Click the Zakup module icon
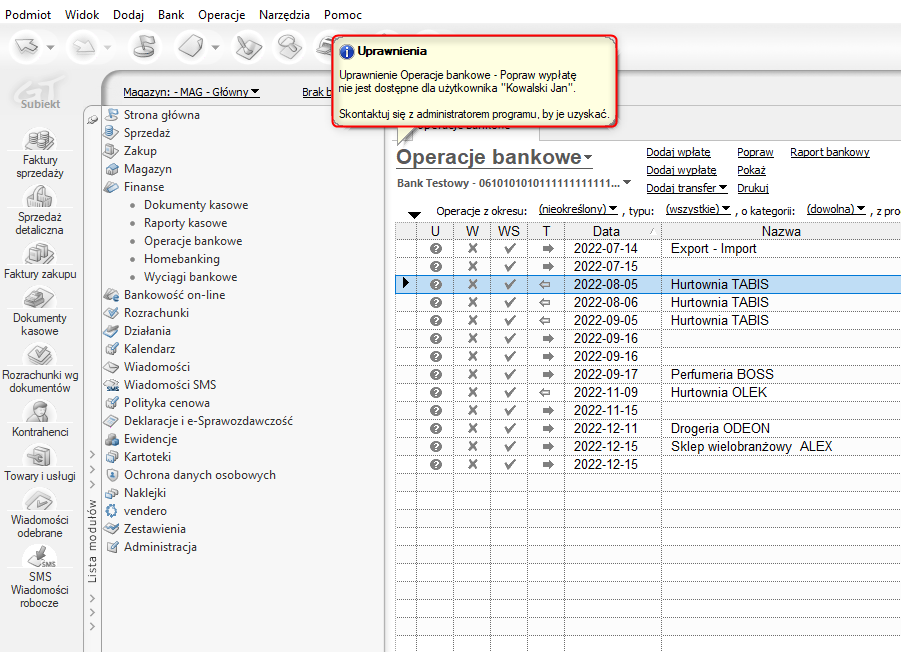 coord(111,151)
